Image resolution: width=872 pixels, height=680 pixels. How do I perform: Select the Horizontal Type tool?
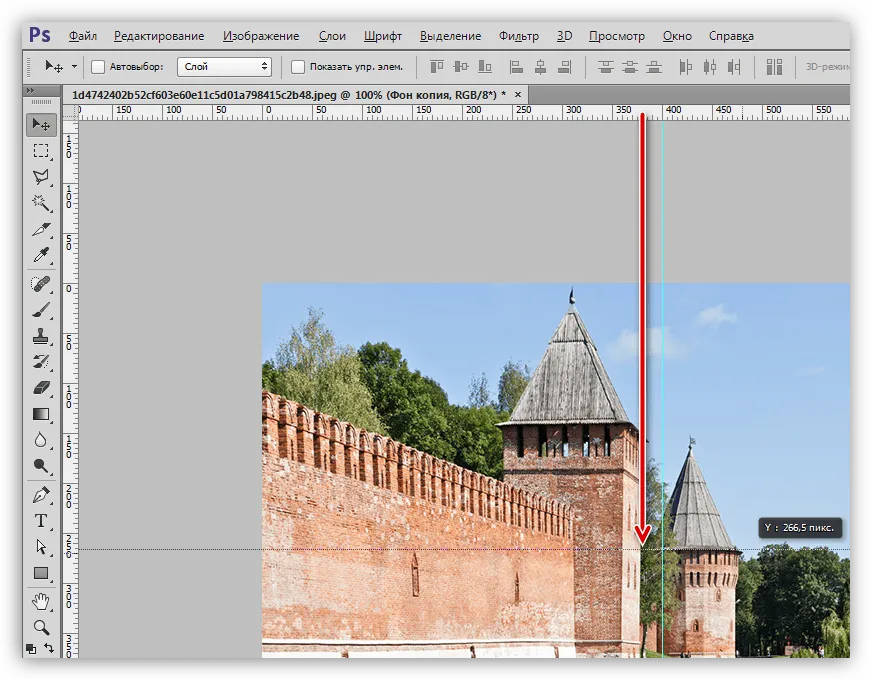(x=41, y=520)
